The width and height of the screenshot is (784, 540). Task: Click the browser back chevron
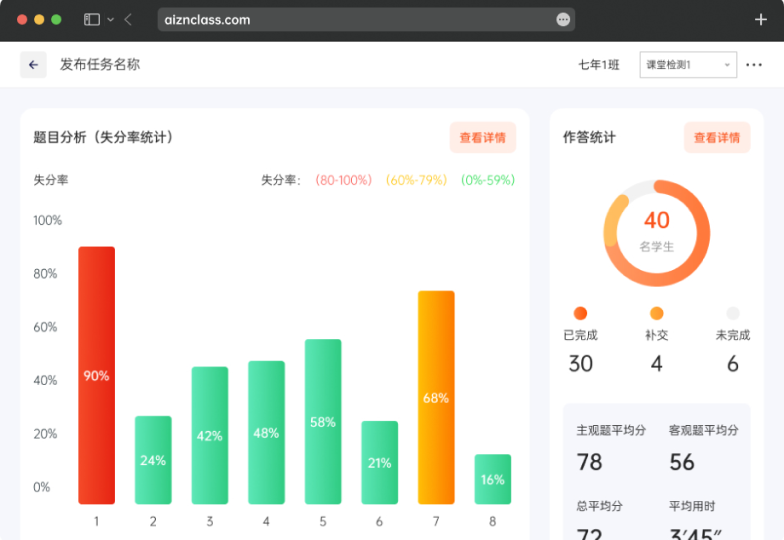click(128, 19)
